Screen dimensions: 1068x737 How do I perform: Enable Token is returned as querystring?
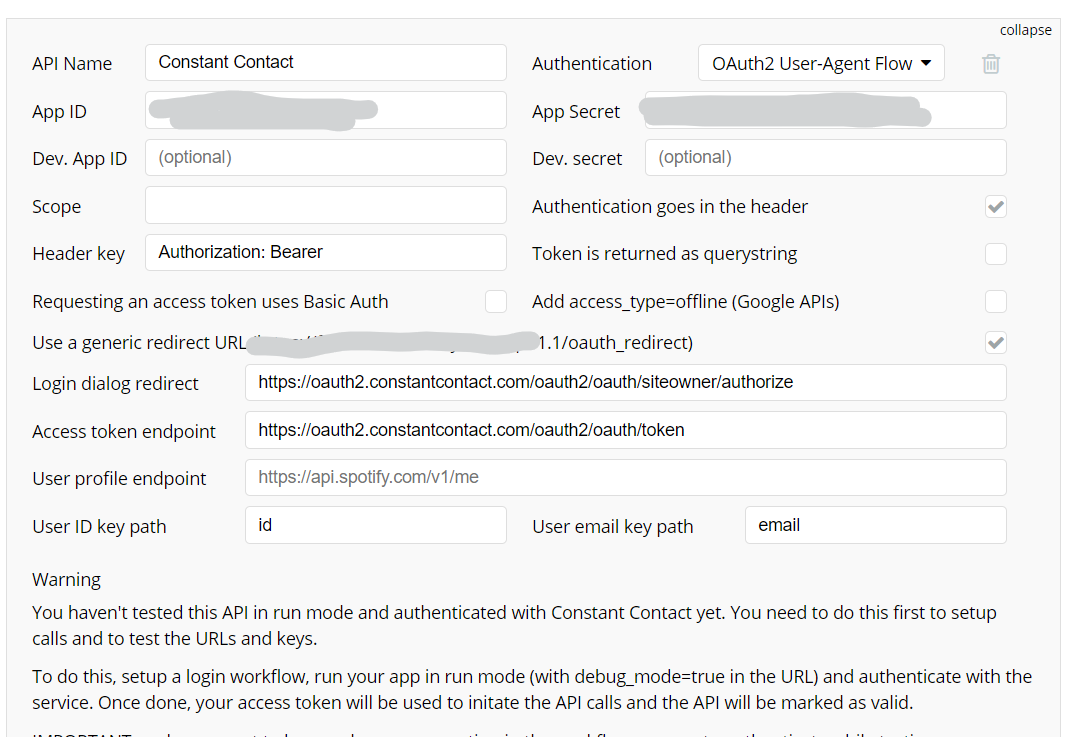coord(995,254)
